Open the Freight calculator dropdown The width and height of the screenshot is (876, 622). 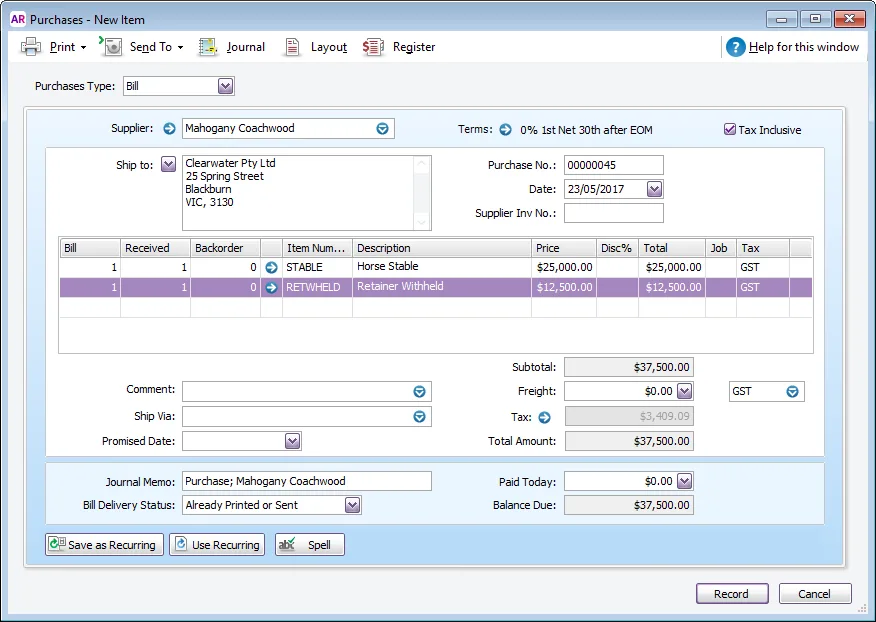[x=684, y=391]
